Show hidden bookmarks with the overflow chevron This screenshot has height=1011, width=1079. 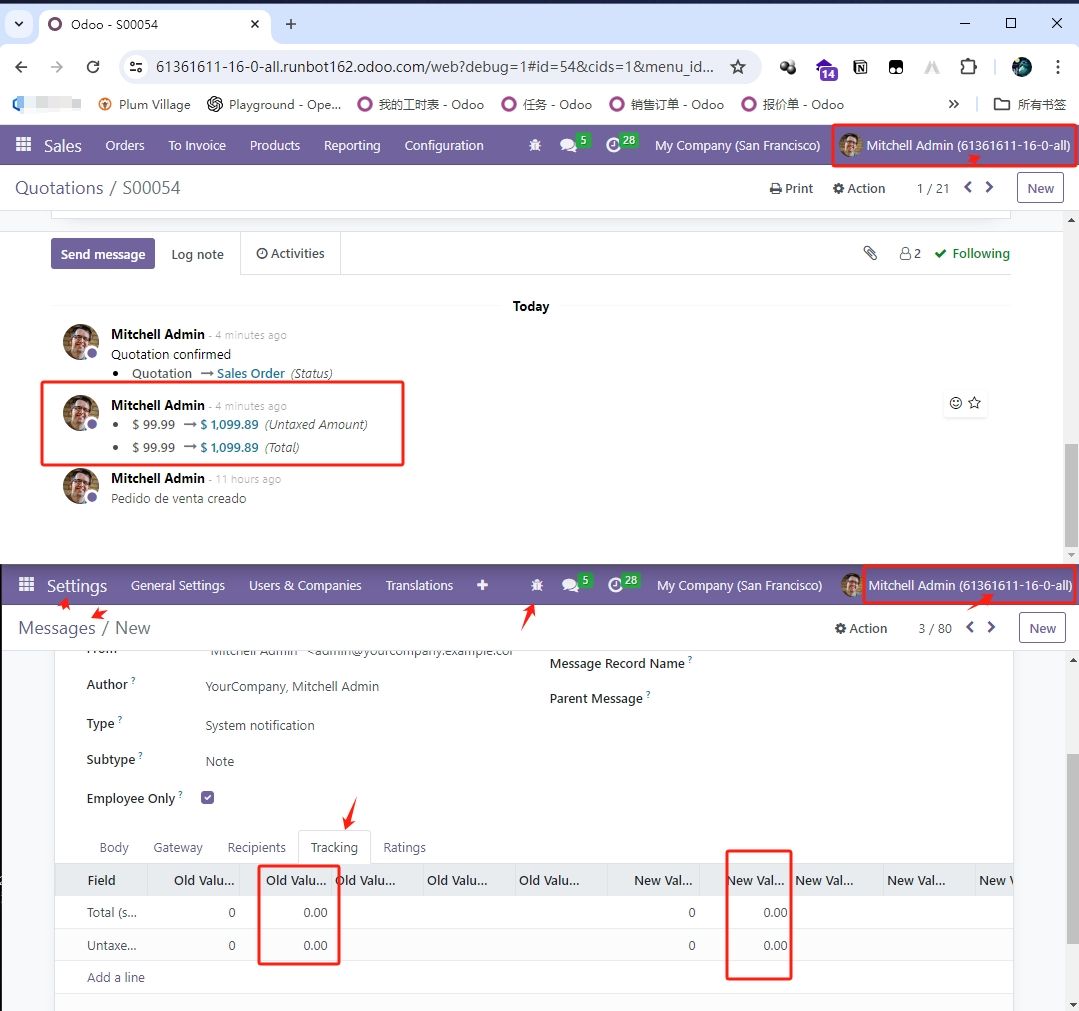tap(953, 104)
